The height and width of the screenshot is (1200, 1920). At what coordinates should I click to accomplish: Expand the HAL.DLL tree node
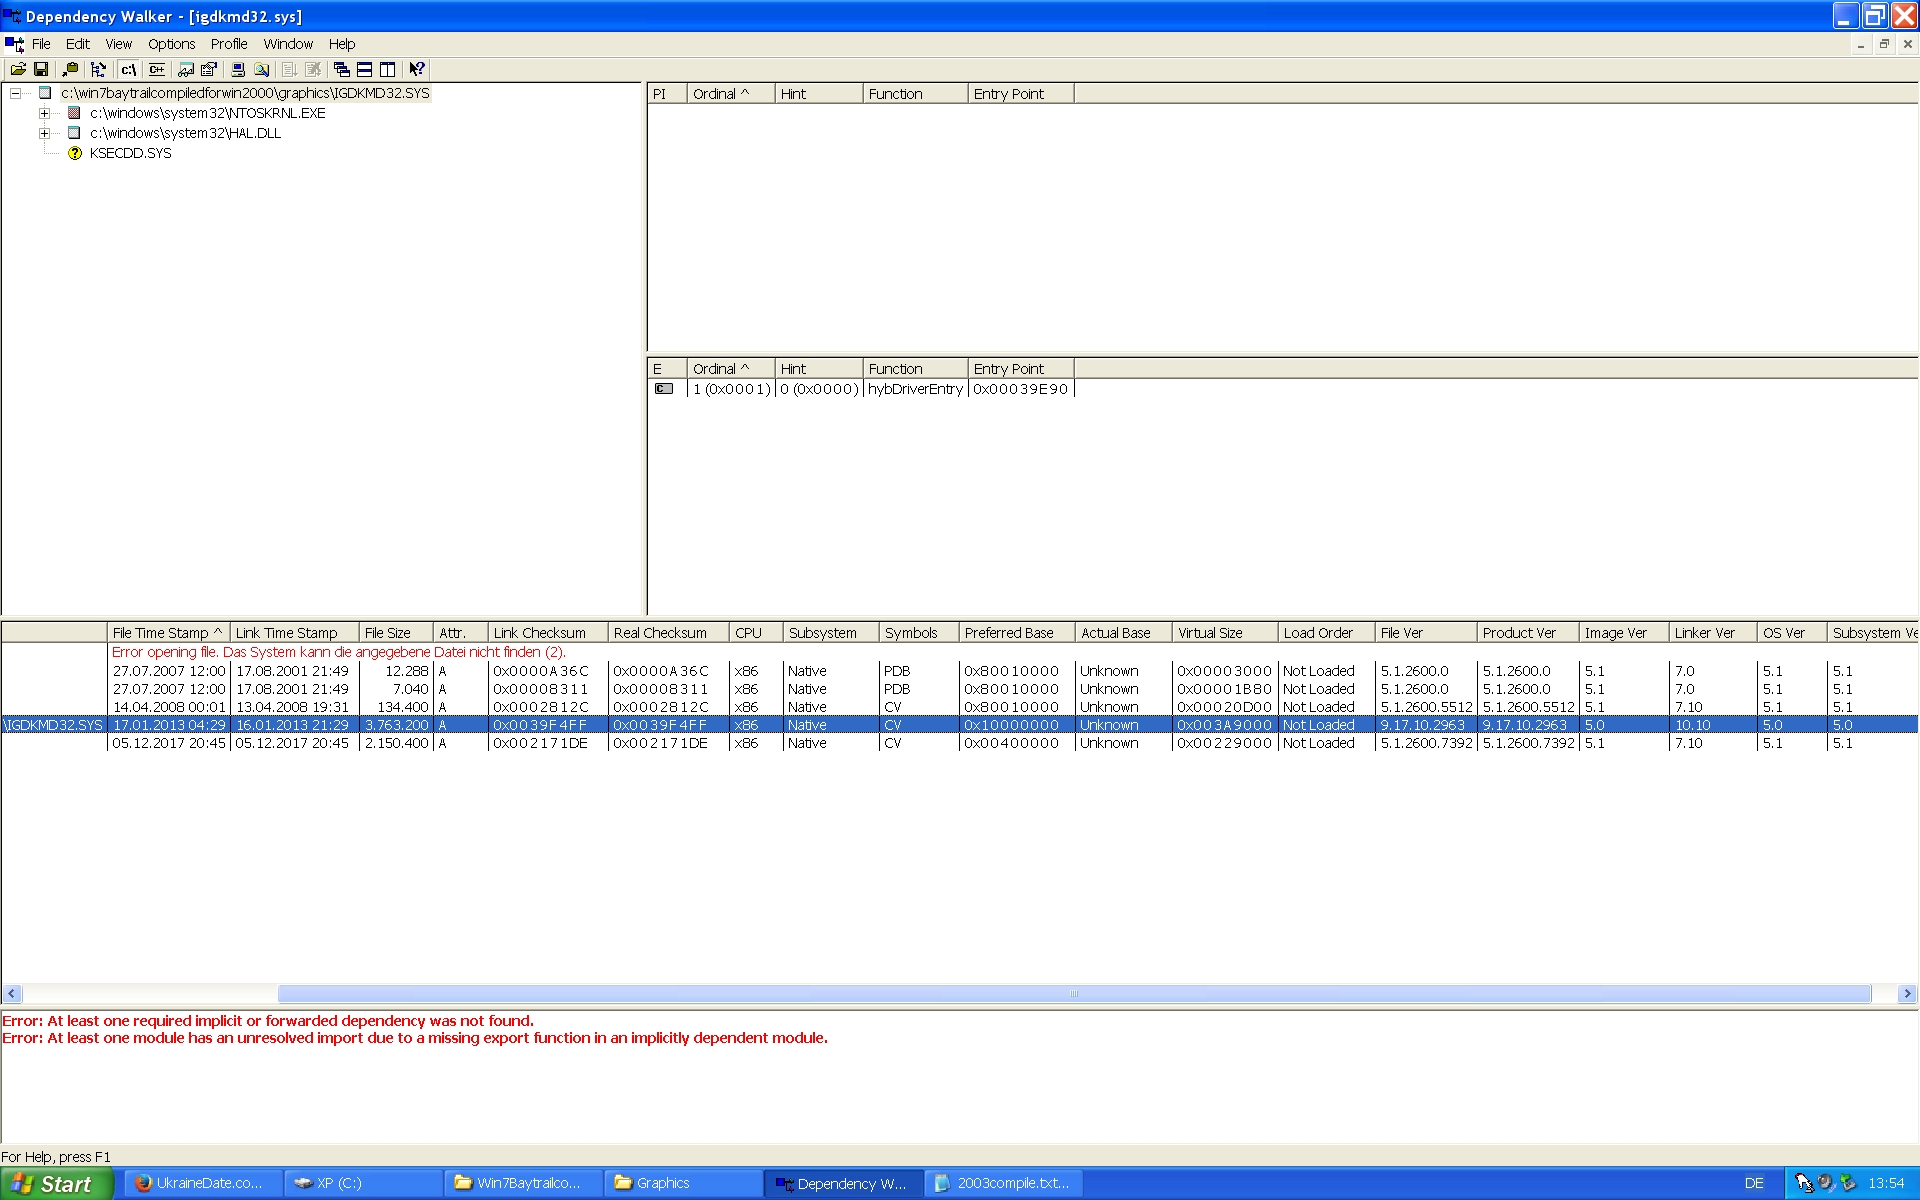click(x=44, y=133)
